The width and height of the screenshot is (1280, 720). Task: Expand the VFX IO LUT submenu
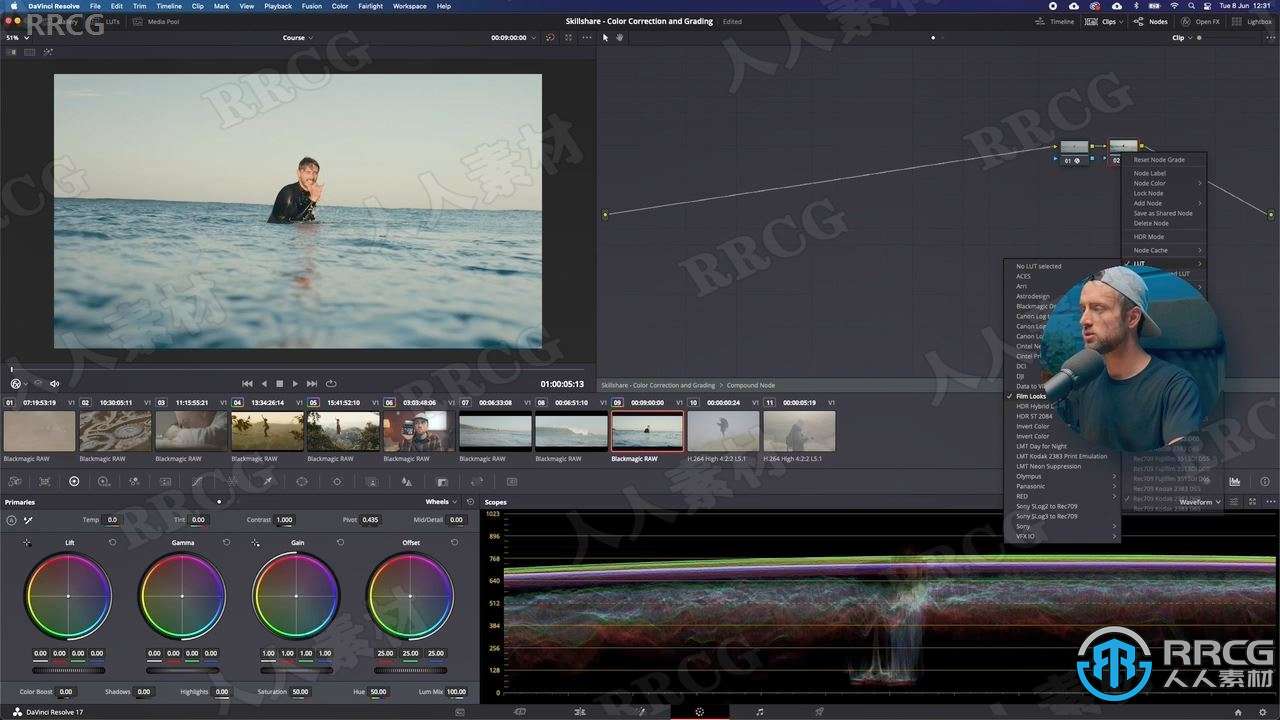(1064, 536)
